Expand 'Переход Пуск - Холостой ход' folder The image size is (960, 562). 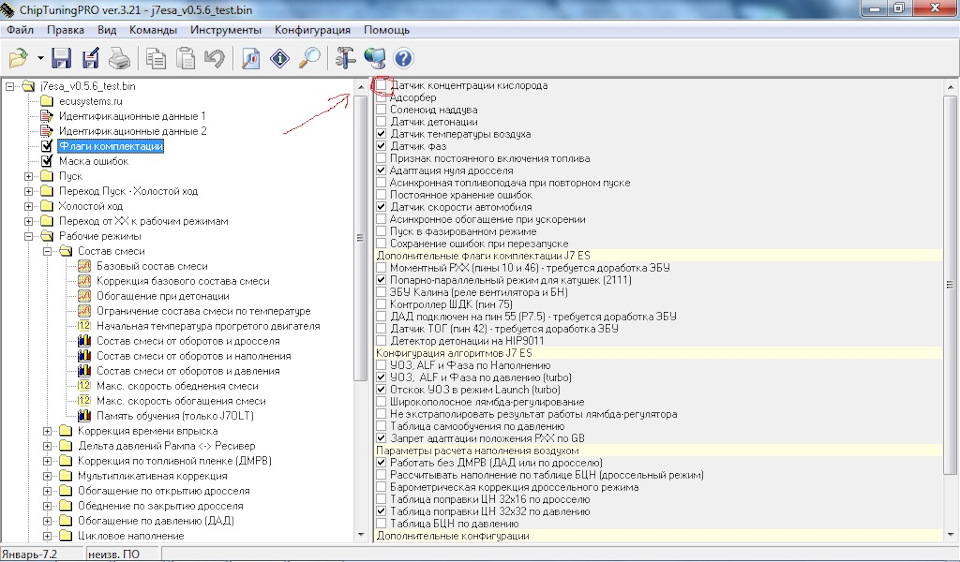pos(28,191)
